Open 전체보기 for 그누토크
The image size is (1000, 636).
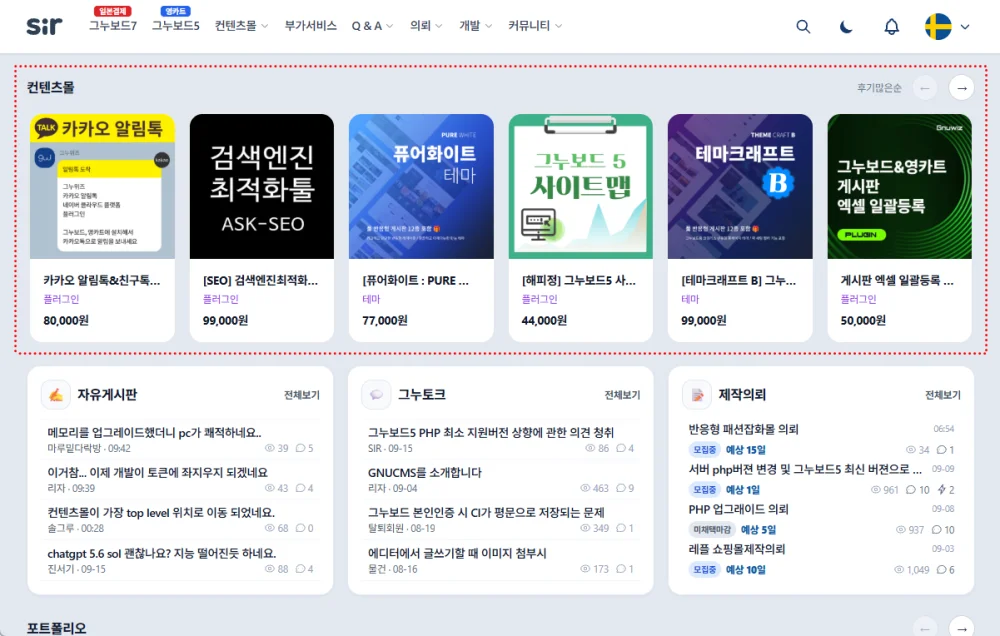tap(622, 395)
